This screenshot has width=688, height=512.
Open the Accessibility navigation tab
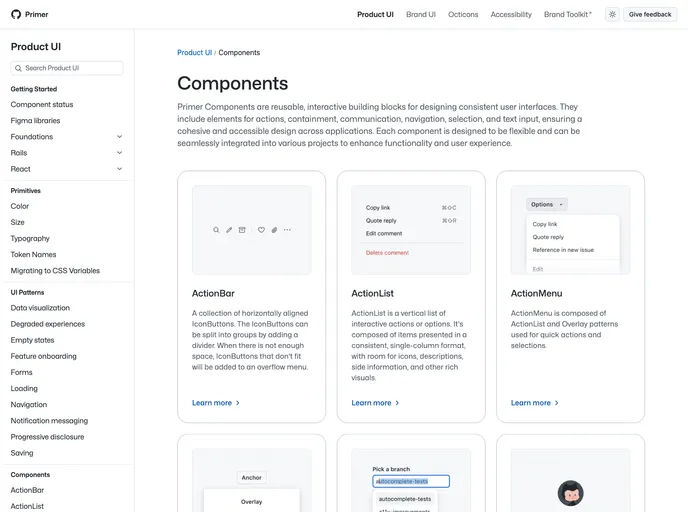click(x=511, y=14)
